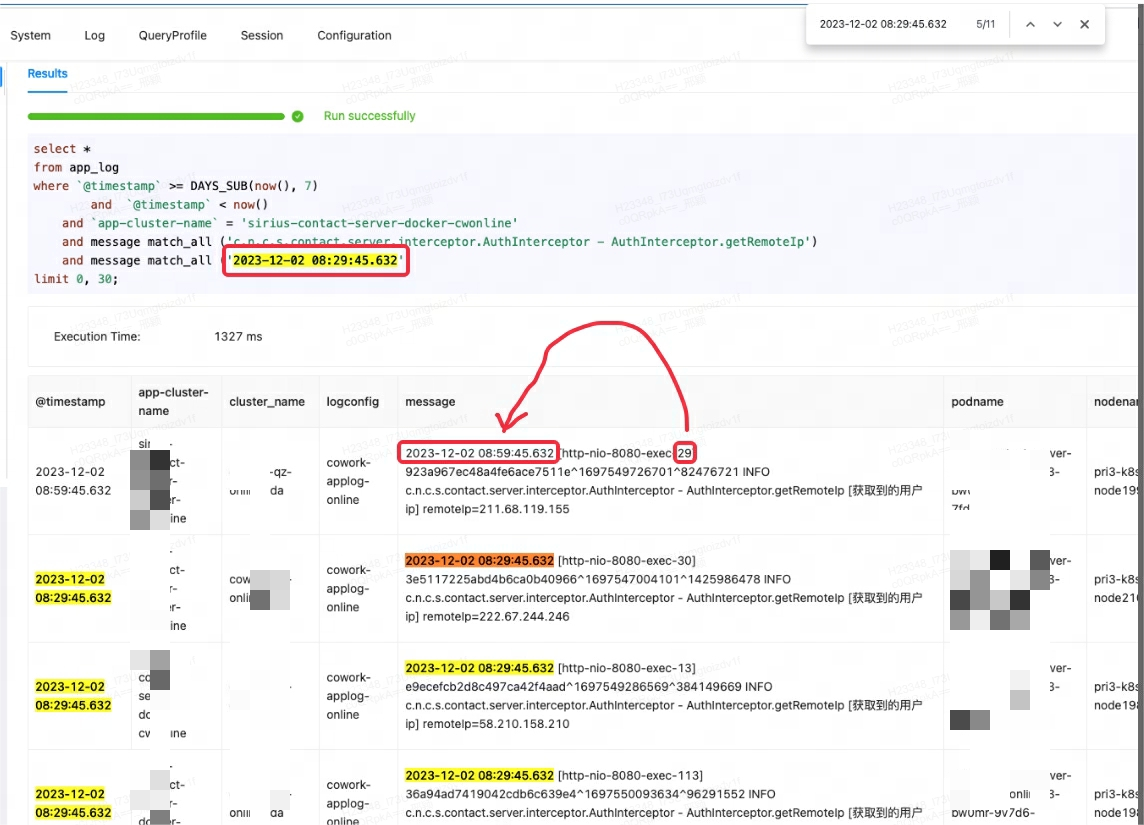Go to the Session tab
This screenshot has height=825, width=1144.
[262, 35]
